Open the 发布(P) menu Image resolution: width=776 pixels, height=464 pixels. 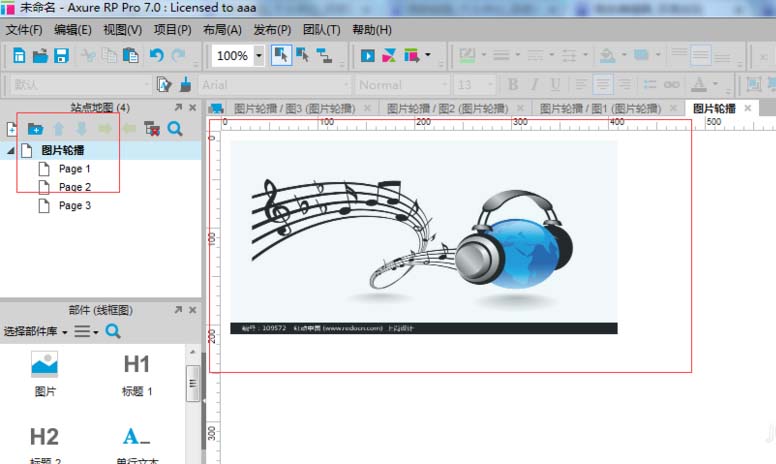pyautogui.click(x=272, y=30)
